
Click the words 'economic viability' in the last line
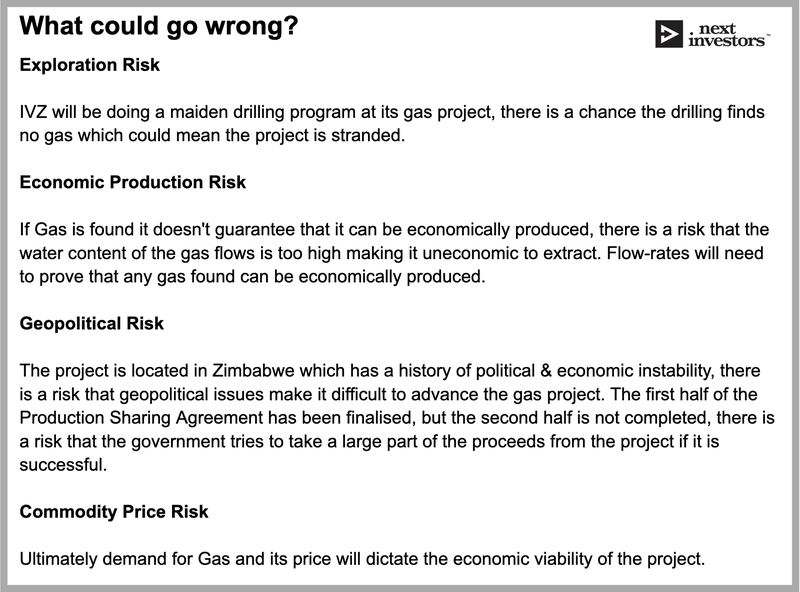click(x=522, y=559)
